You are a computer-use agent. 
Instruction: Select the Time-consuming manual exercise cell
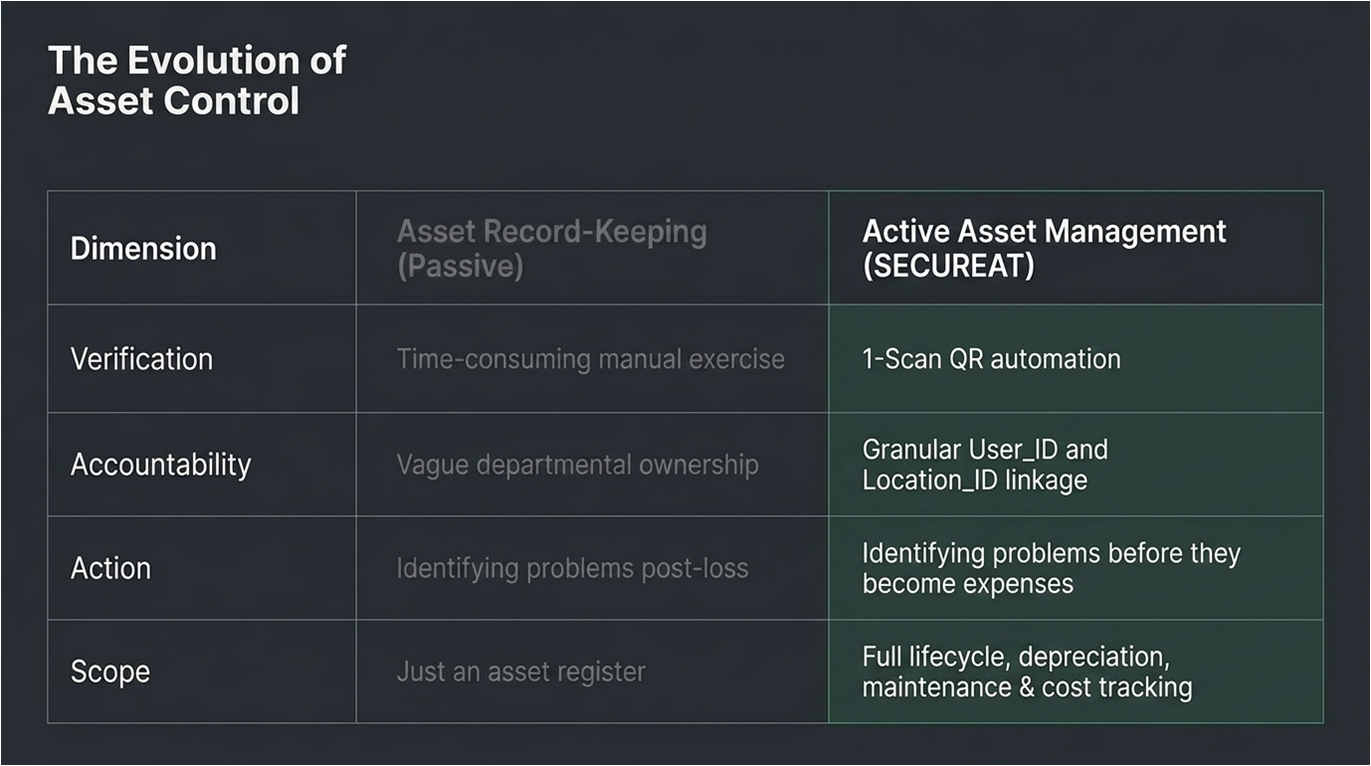coord(590,359)
